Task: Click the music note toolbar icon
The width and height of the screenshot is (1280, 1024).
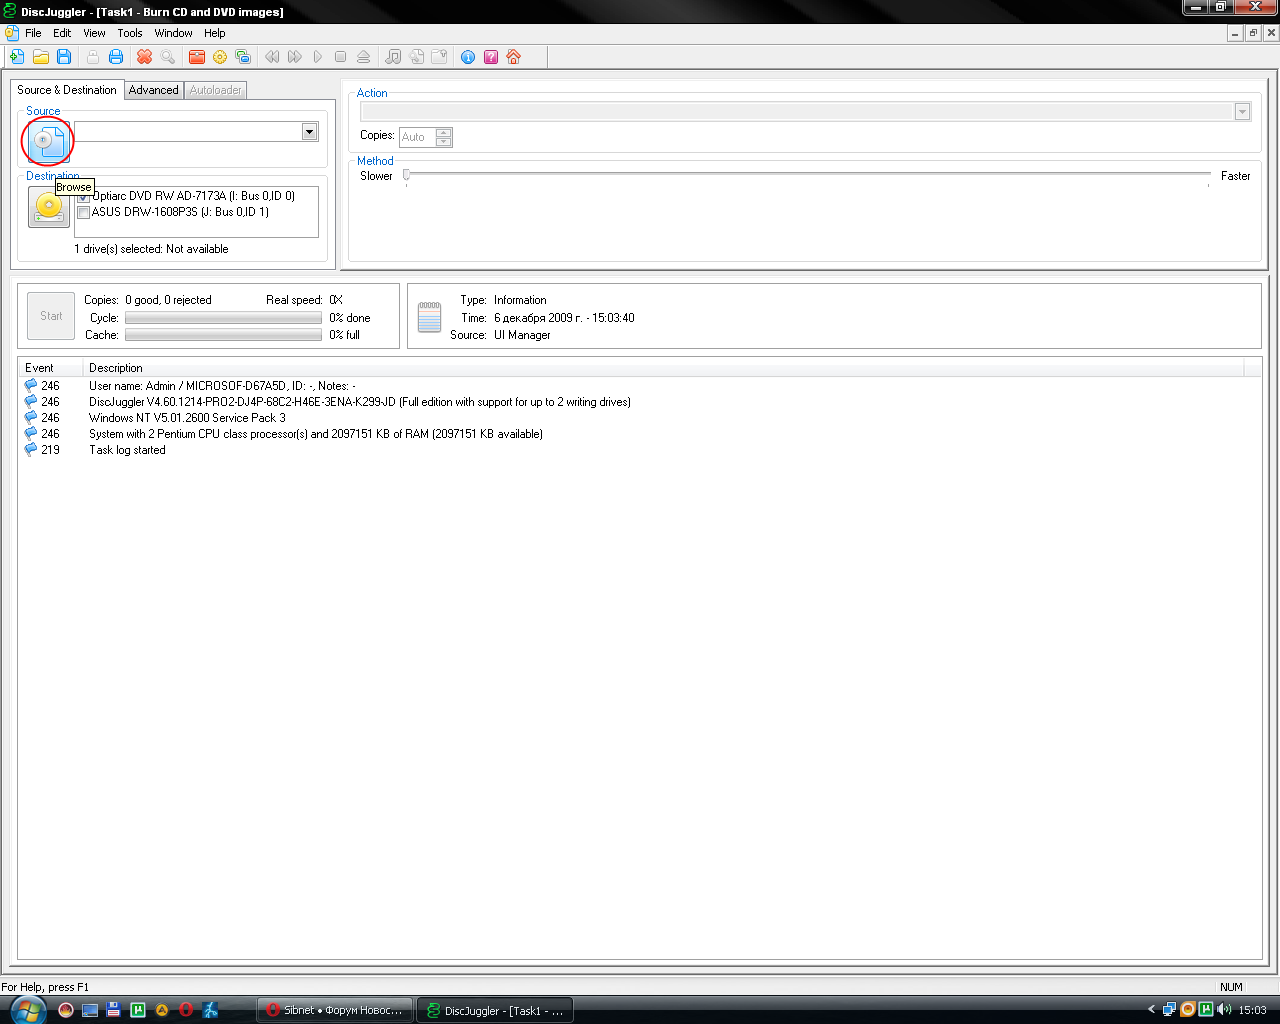Action: (x=393, y=57)
